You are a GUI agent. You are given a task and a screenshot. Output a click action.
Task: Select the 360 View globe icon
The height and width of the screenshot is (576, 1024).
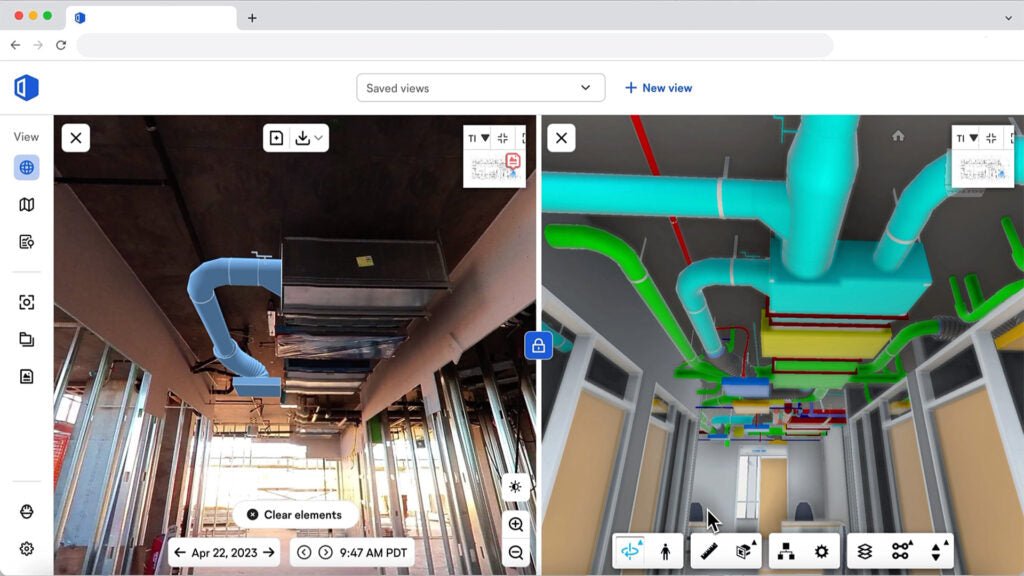coord(26,167)
